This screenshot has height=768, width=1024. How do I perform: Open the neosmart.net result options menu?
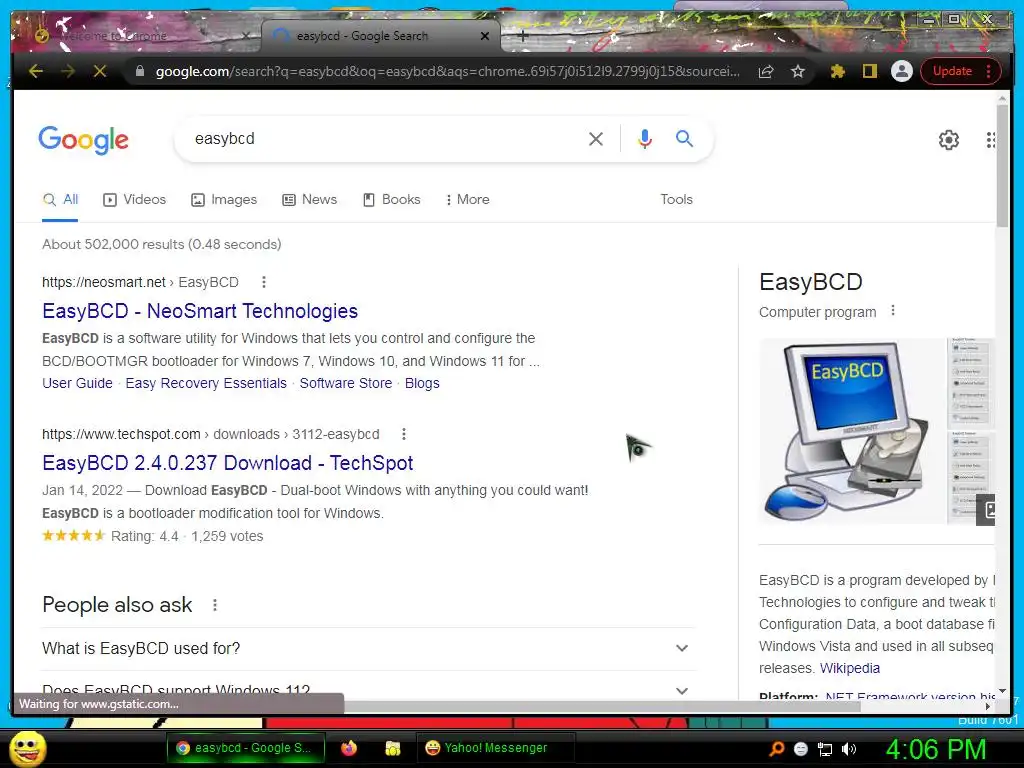(x=264, y=282)
